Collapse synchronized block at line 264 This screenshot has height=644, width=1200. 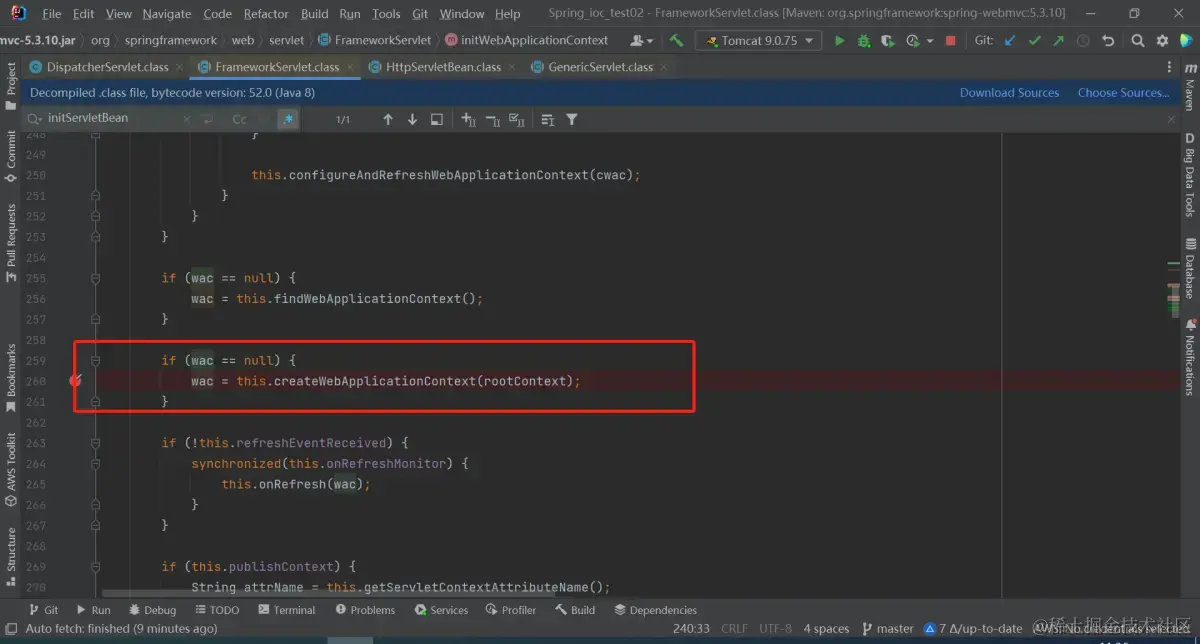coord(95,463)
